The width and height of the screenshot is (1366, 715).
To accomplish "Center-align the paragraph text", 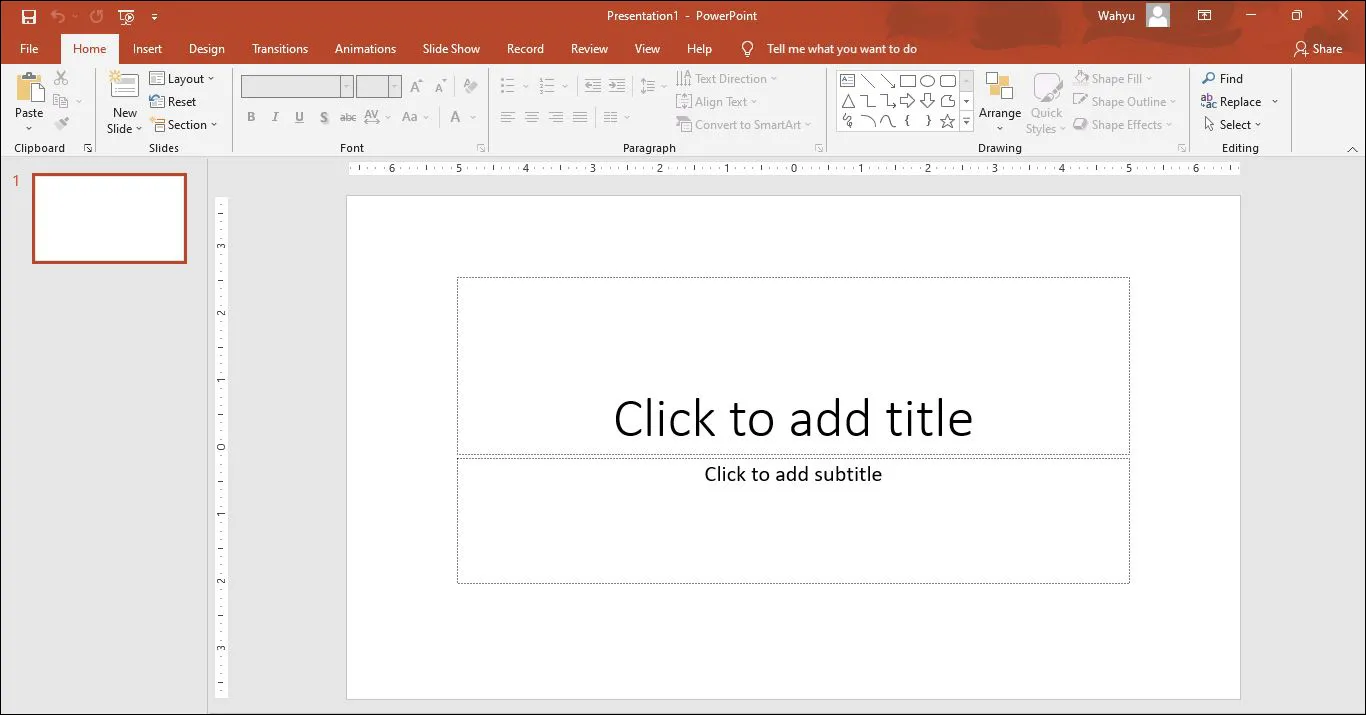I will (x=531, y=117).
